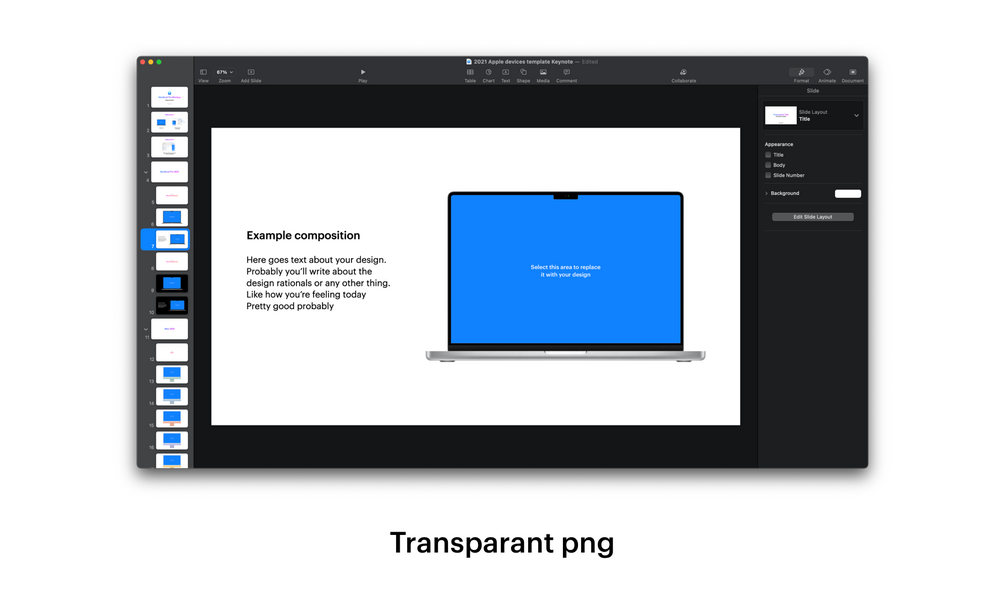Add a Text box using toolbar
The image size is (1005, 613).
coord(506,72)
